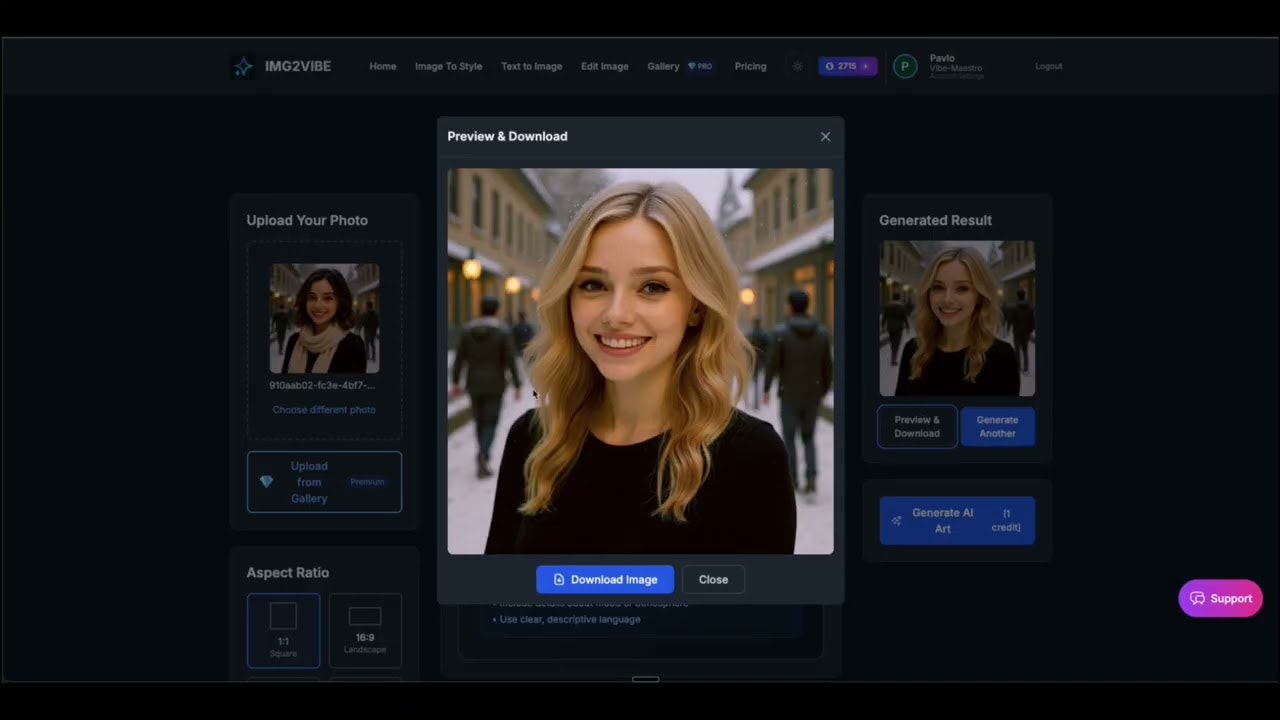Screen dimensions: 1280x720
Task: Click the uploaded photo thumbnail
Action: (324, 318)
